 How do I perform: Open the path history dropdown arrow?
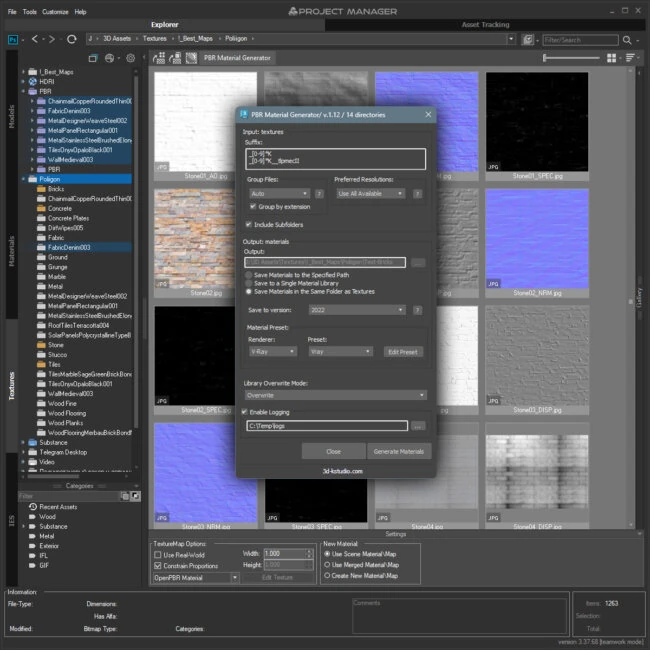pyautogui.click(x=511, y=39)
